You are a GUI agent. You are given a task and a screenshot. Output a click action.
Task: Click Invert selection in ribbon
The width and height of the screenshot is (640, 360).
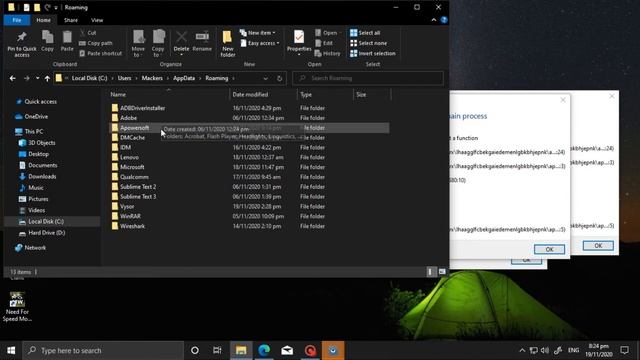tap(373, 53)
